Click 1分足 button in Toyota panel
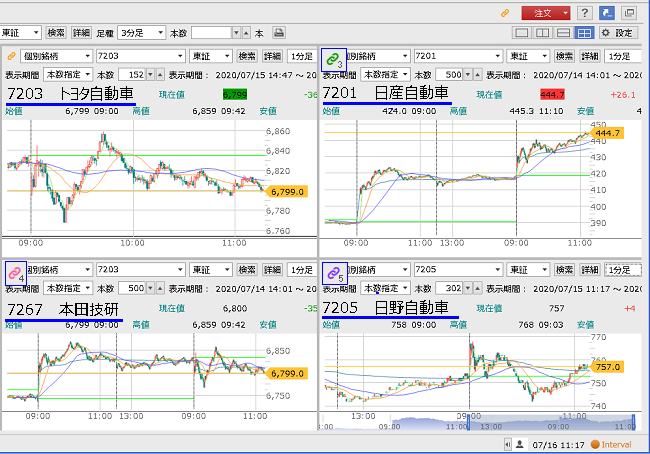 (x=302, y=56)
